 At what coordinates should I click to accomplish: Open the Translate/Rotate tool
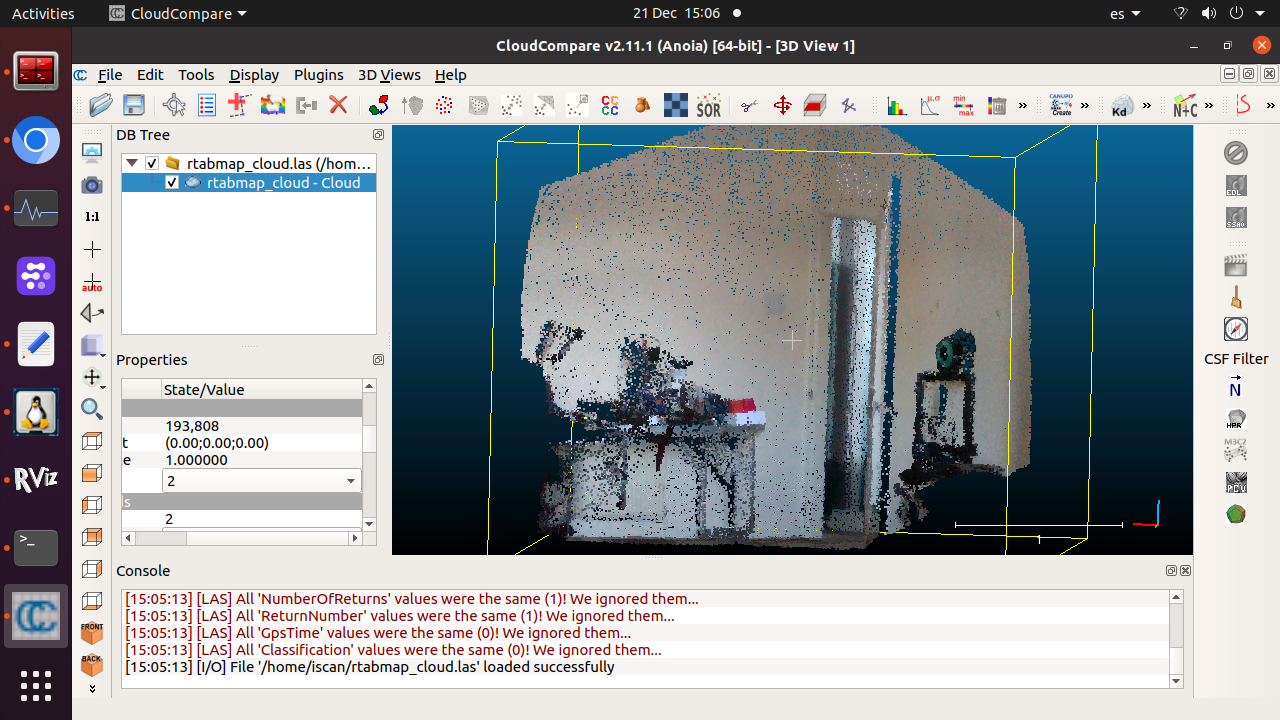pyautogui.click(x=782, y=105)
